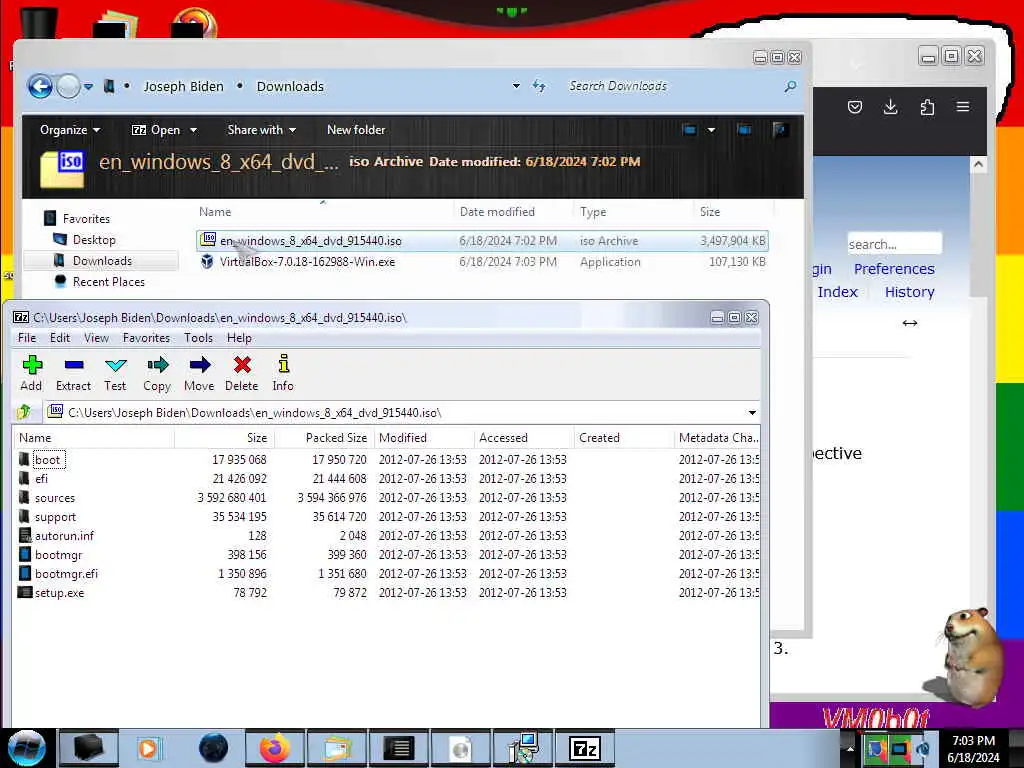Screen dimensions: 1024x768
Task: Click the Explorer forward arrow button
Action: point(68,86)
